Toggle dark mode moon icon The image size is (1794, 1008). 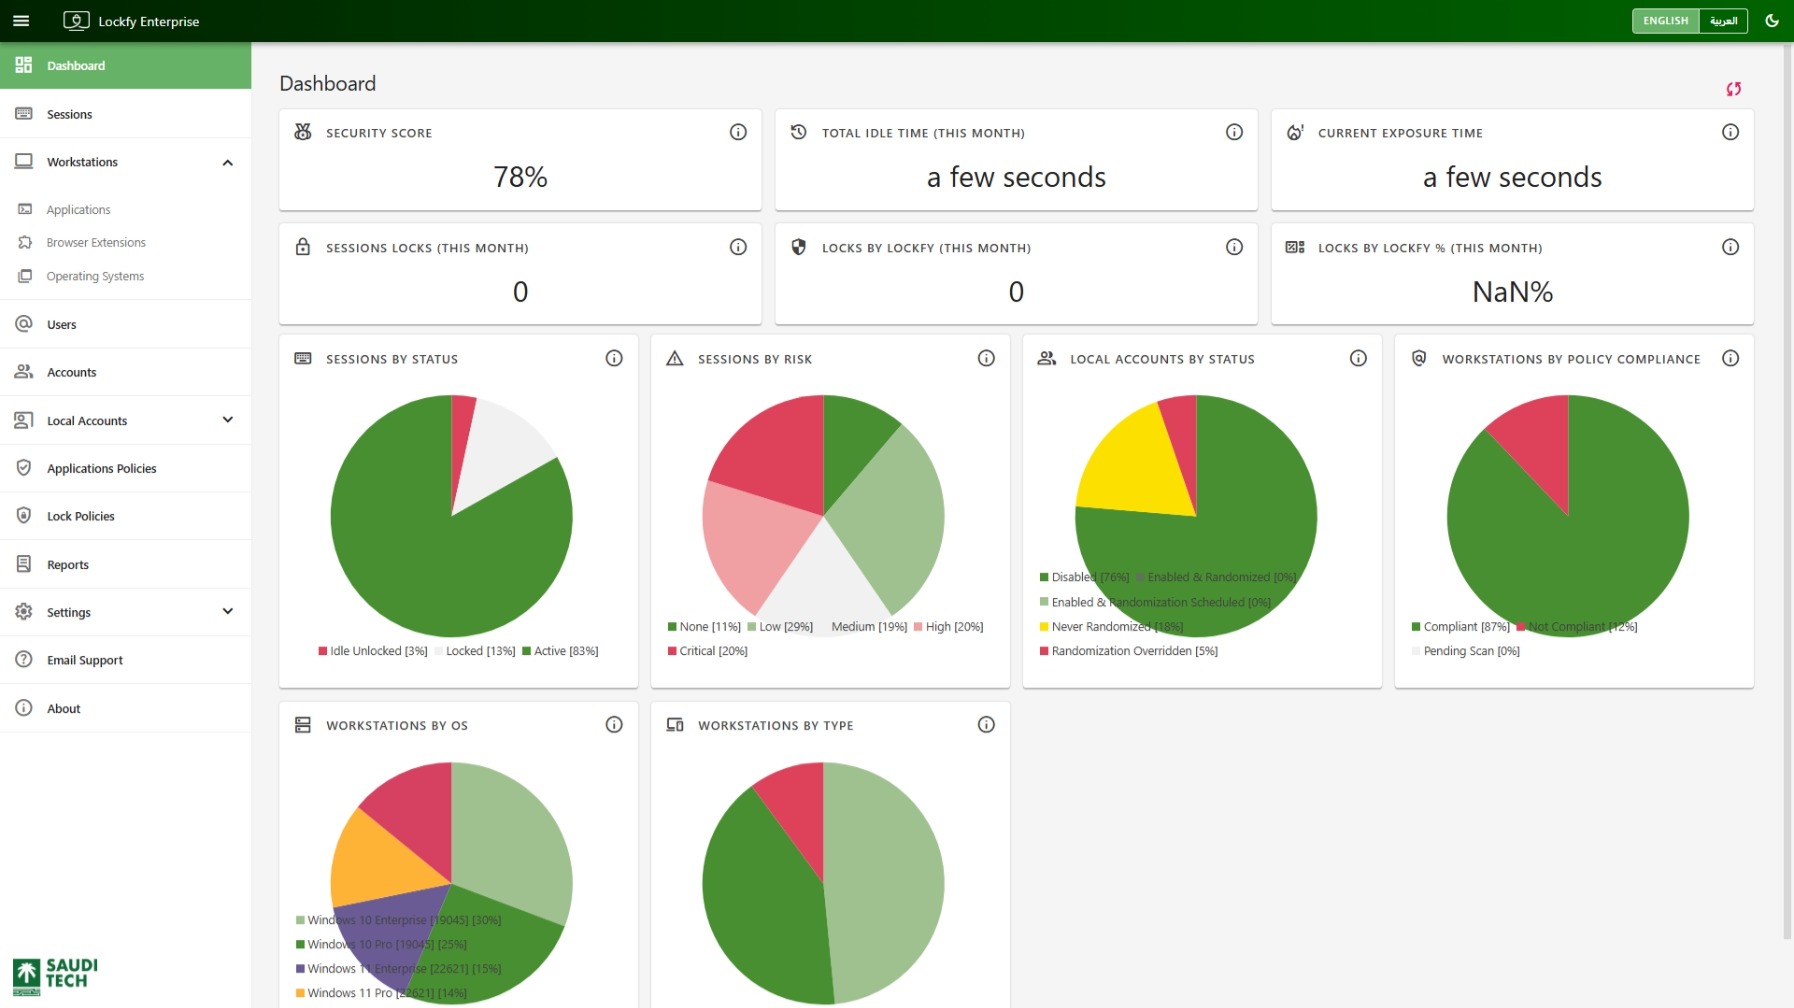point(1772,21)
